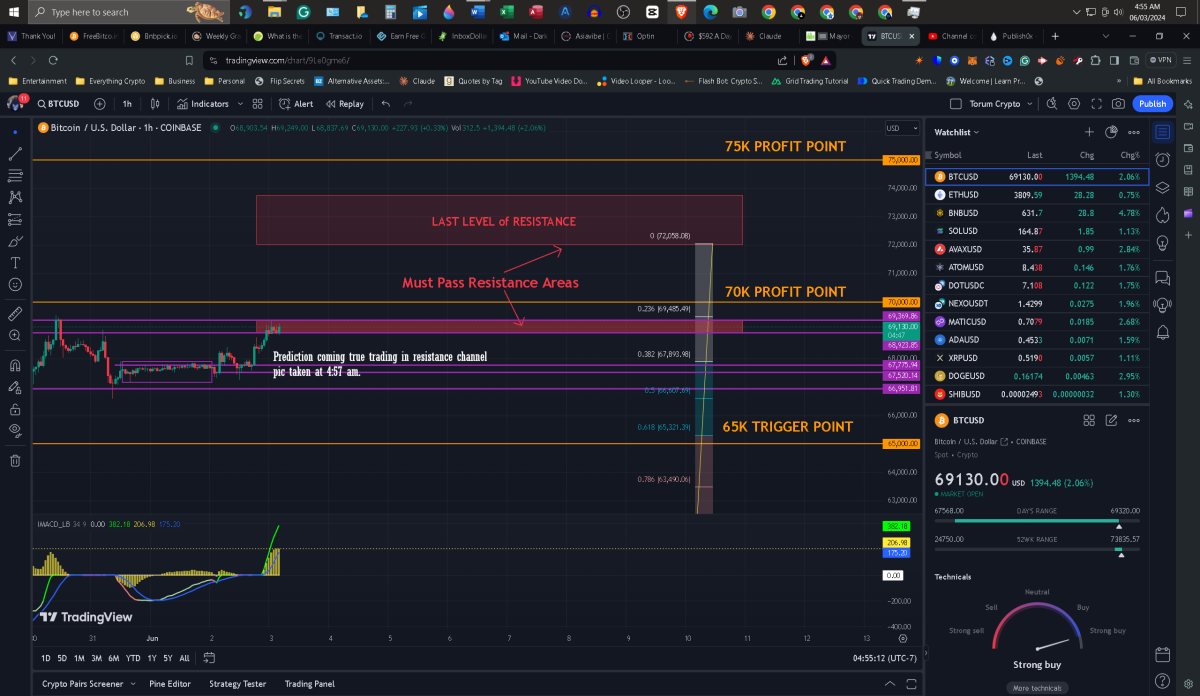The height and width of the screenshot is (696, 1200).
Task: Set chart range to 1D
Action: click(x=46, y=658)
